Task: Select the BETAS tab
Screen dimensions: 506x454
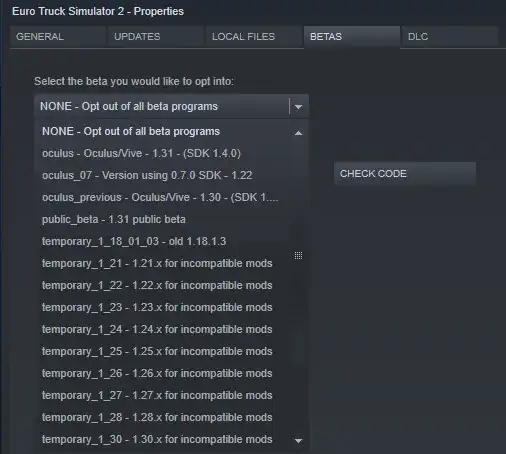Action: 352,37
